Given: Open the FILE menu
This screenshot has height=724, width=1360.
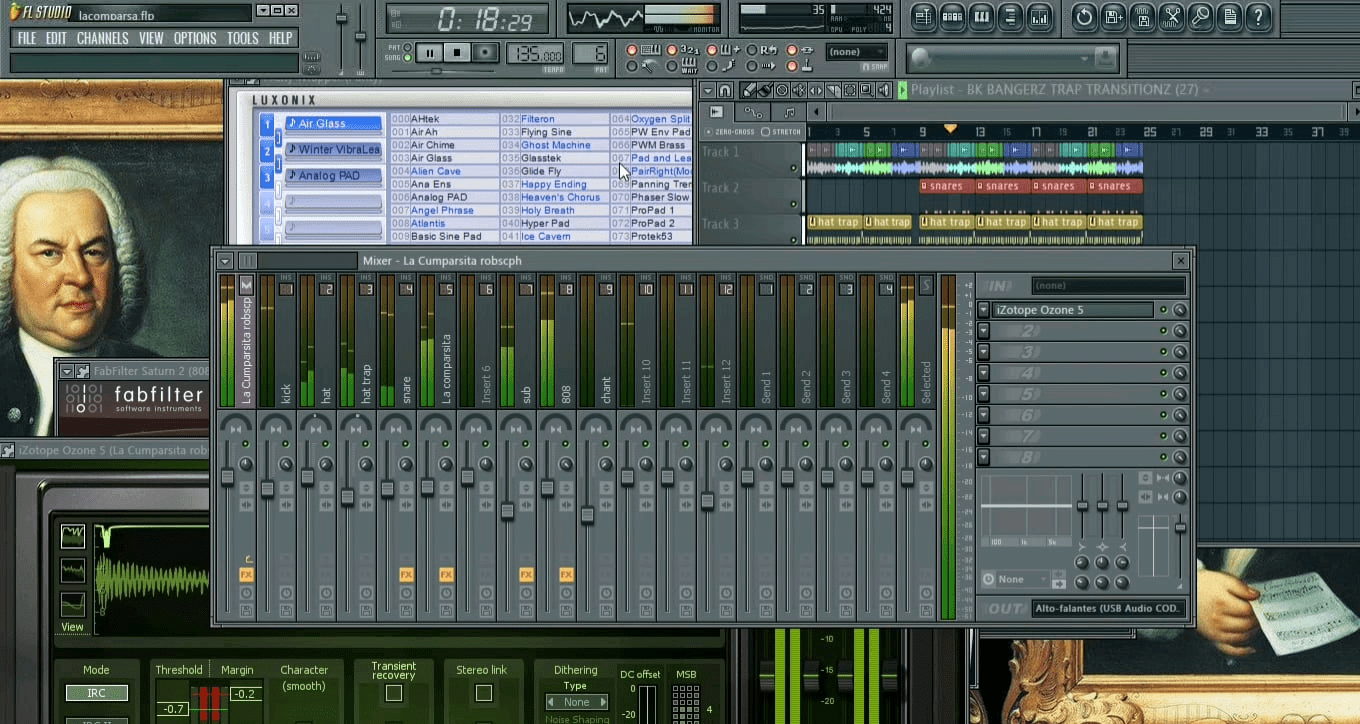Looking at the screenshot, I should coord(27,38).
